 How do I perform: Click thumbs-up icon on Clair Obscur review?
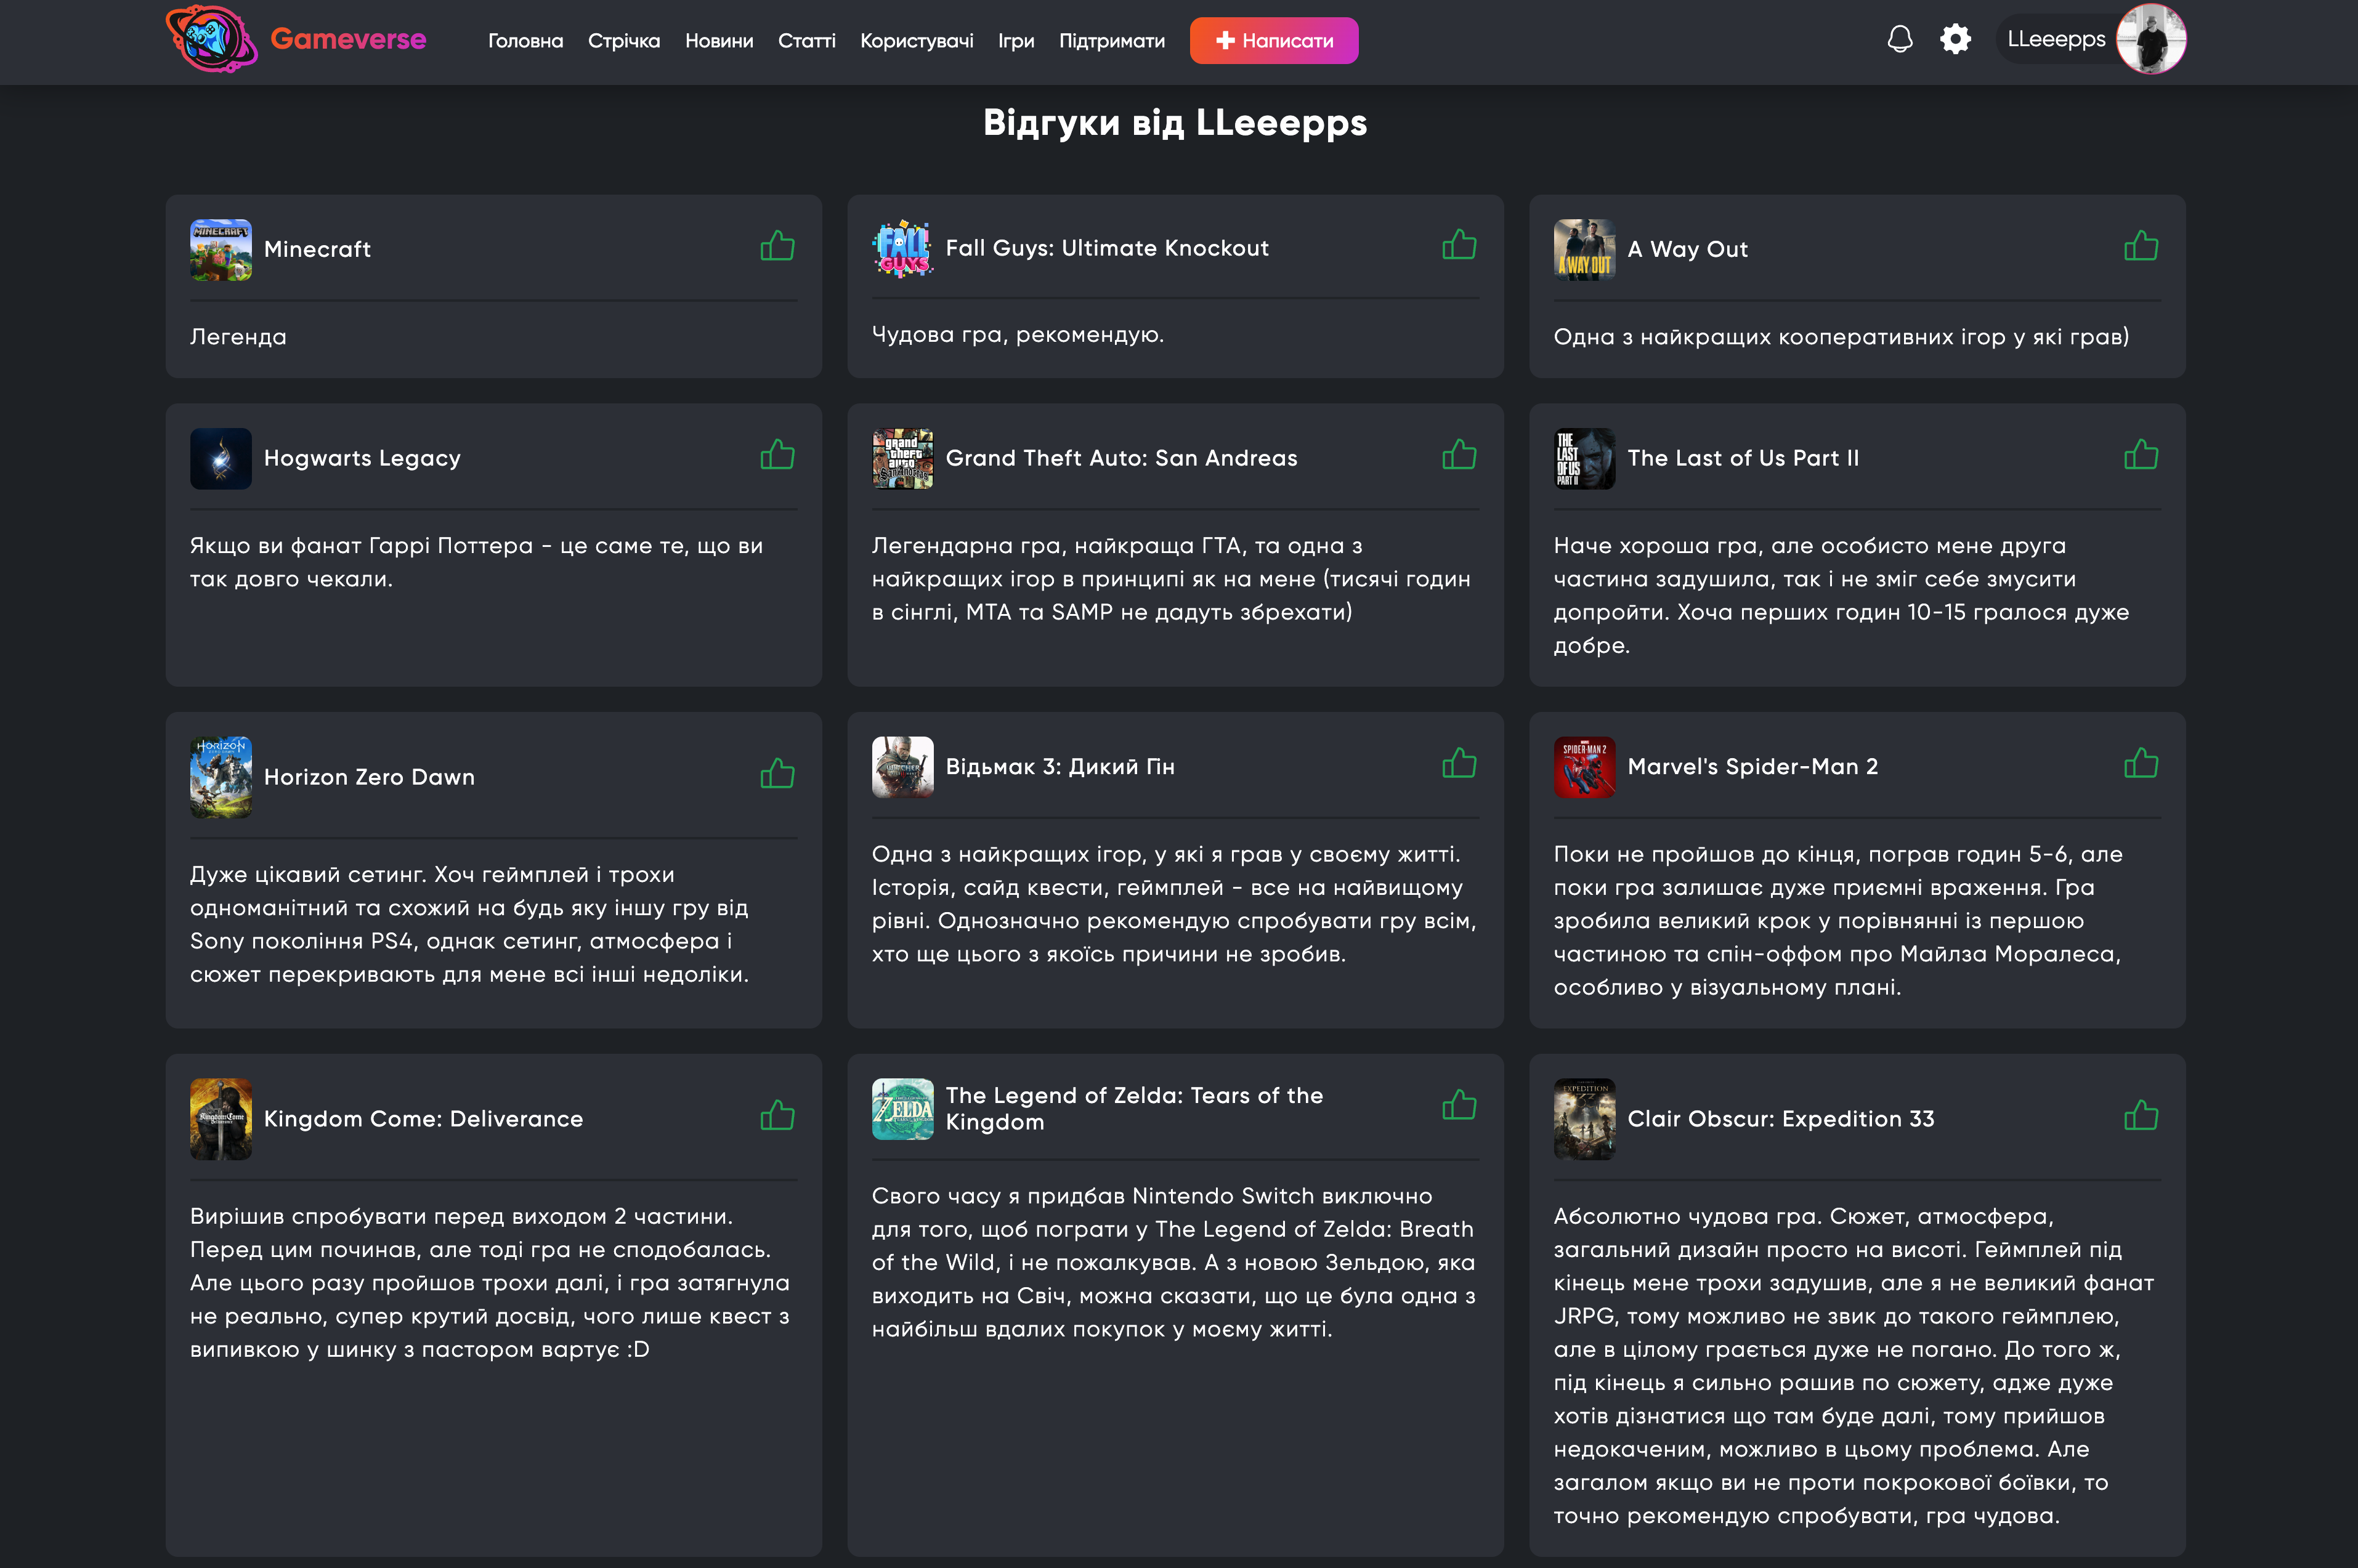coord(2141,1115)
